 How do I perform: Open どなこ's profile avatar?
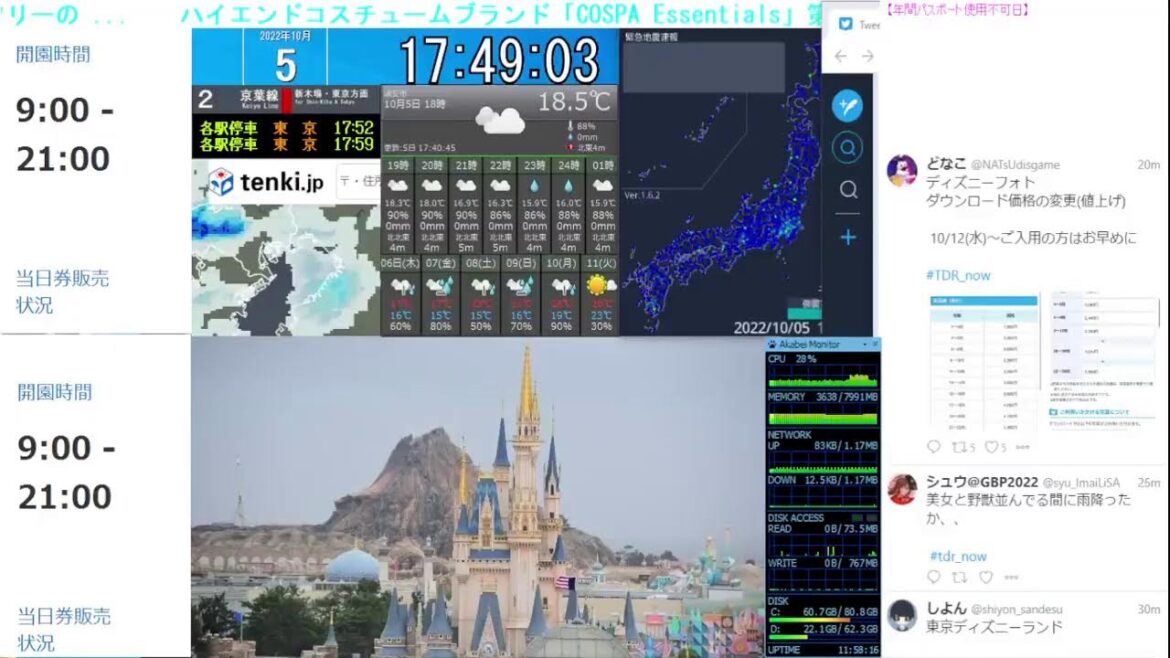pos(901,169)
